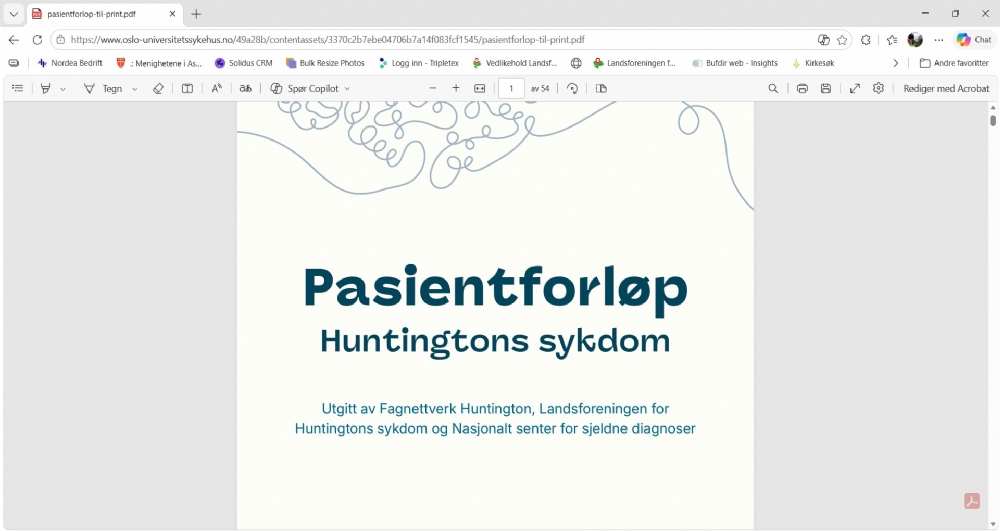1000x531 pixels.
Task: Zoom in the PDF with plus
Action: (x=456, y=89)
